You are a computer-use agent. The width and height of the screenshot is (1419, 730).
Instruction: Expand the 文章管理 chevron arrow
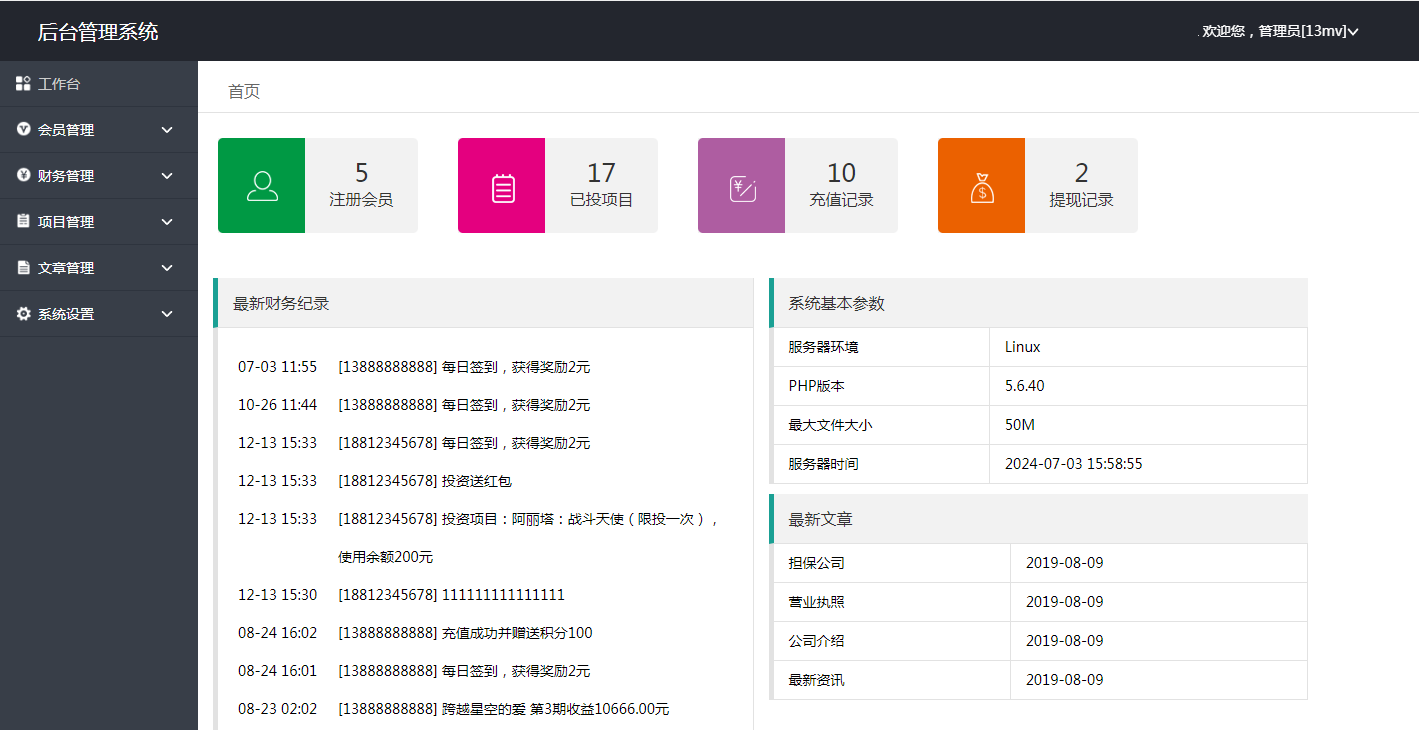tap(167, 268)
